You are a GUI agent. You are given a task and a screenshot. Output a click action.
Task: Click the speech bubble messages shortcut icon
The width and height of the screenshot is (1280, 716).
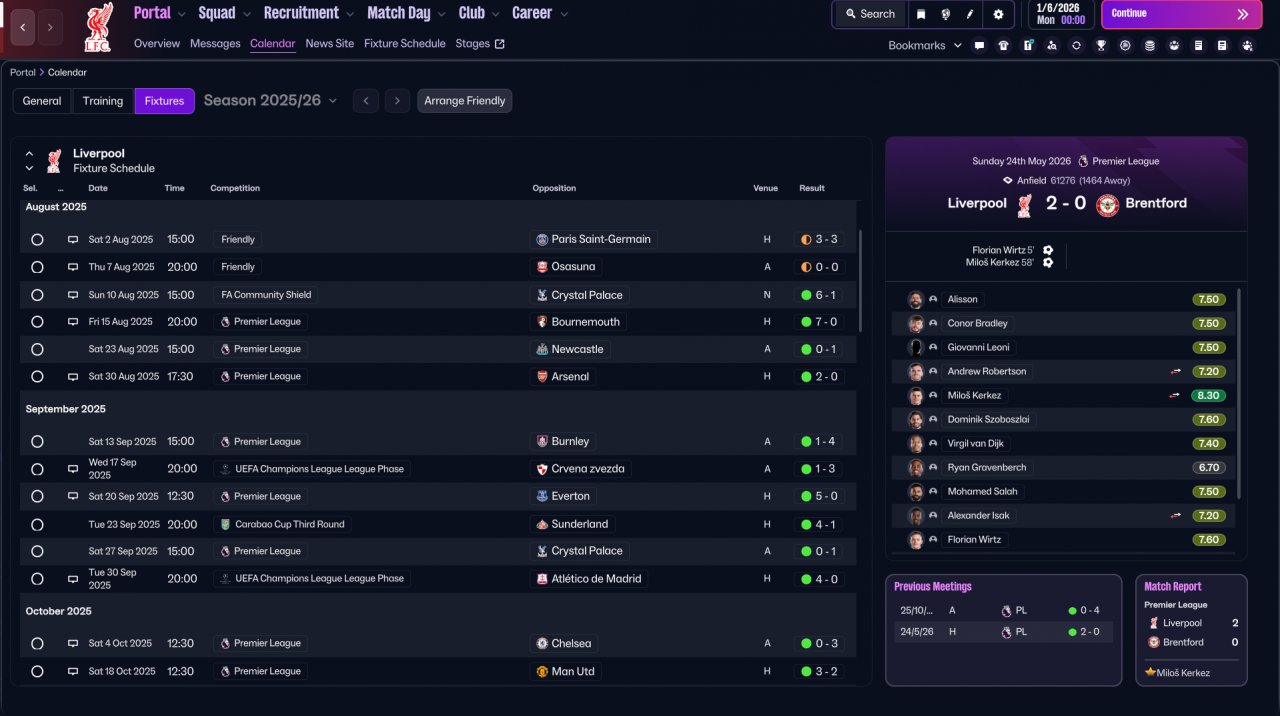(x=979, y=45)
